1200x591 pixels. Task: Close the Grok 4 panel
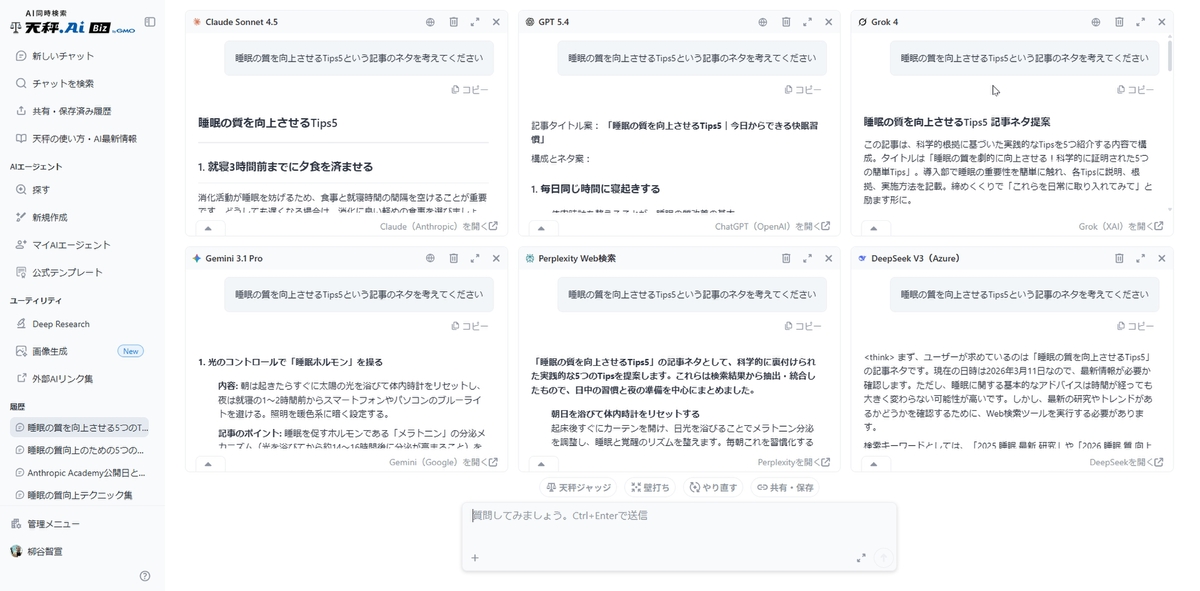click(x=1162, y=22)
